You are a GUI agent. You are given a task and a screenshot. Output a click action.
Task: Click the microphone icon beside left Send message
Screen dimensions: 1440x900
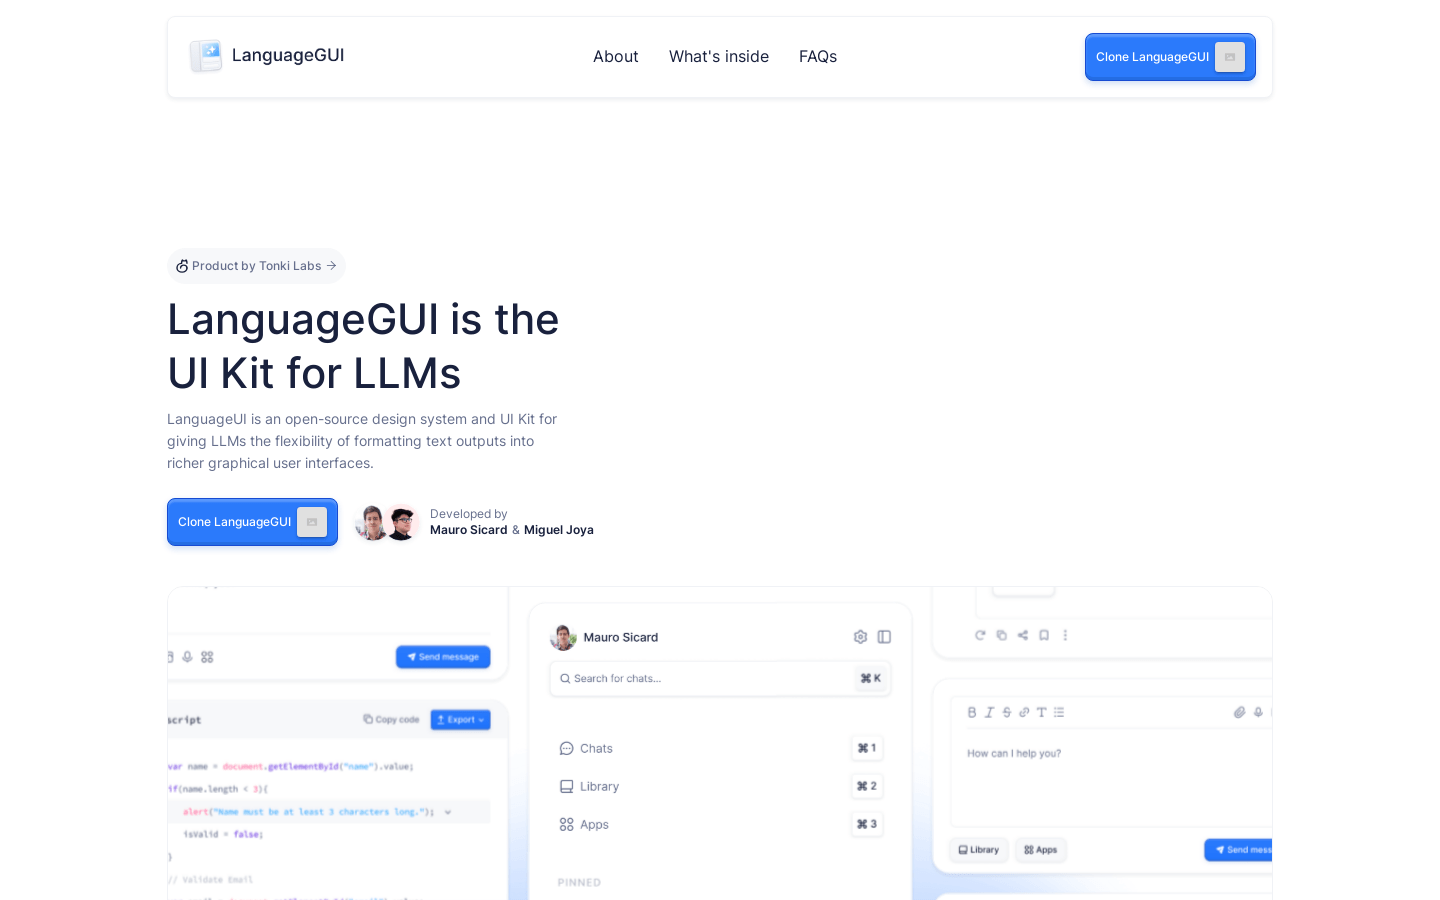coord(187,657)
